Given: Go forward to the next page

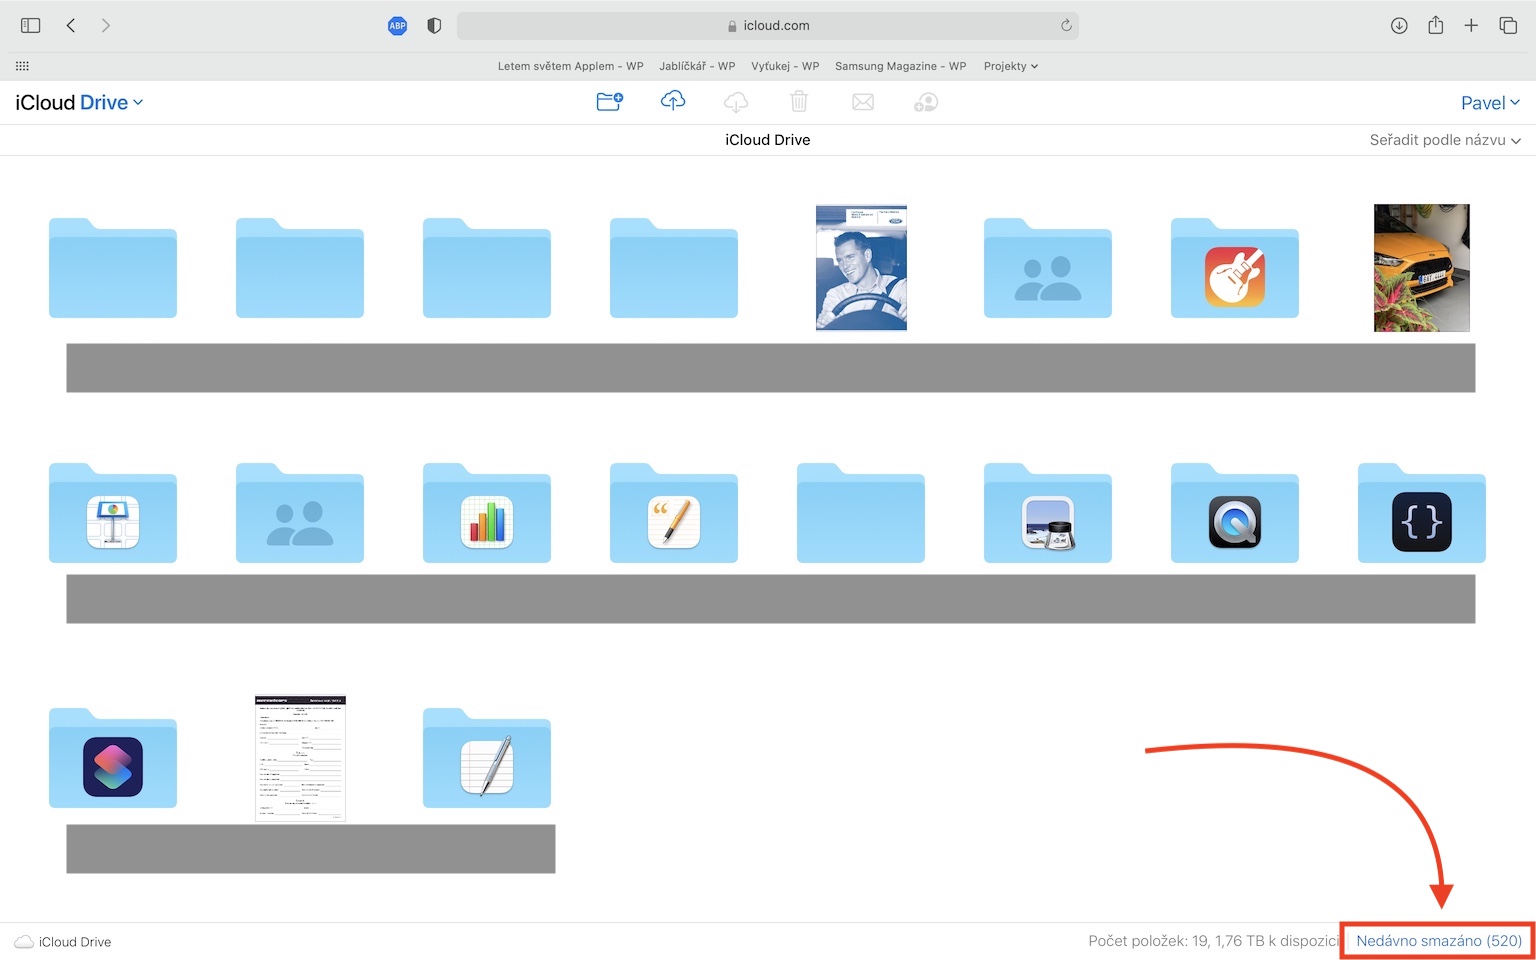Looking at the screenshot, I should coord(105,25).
